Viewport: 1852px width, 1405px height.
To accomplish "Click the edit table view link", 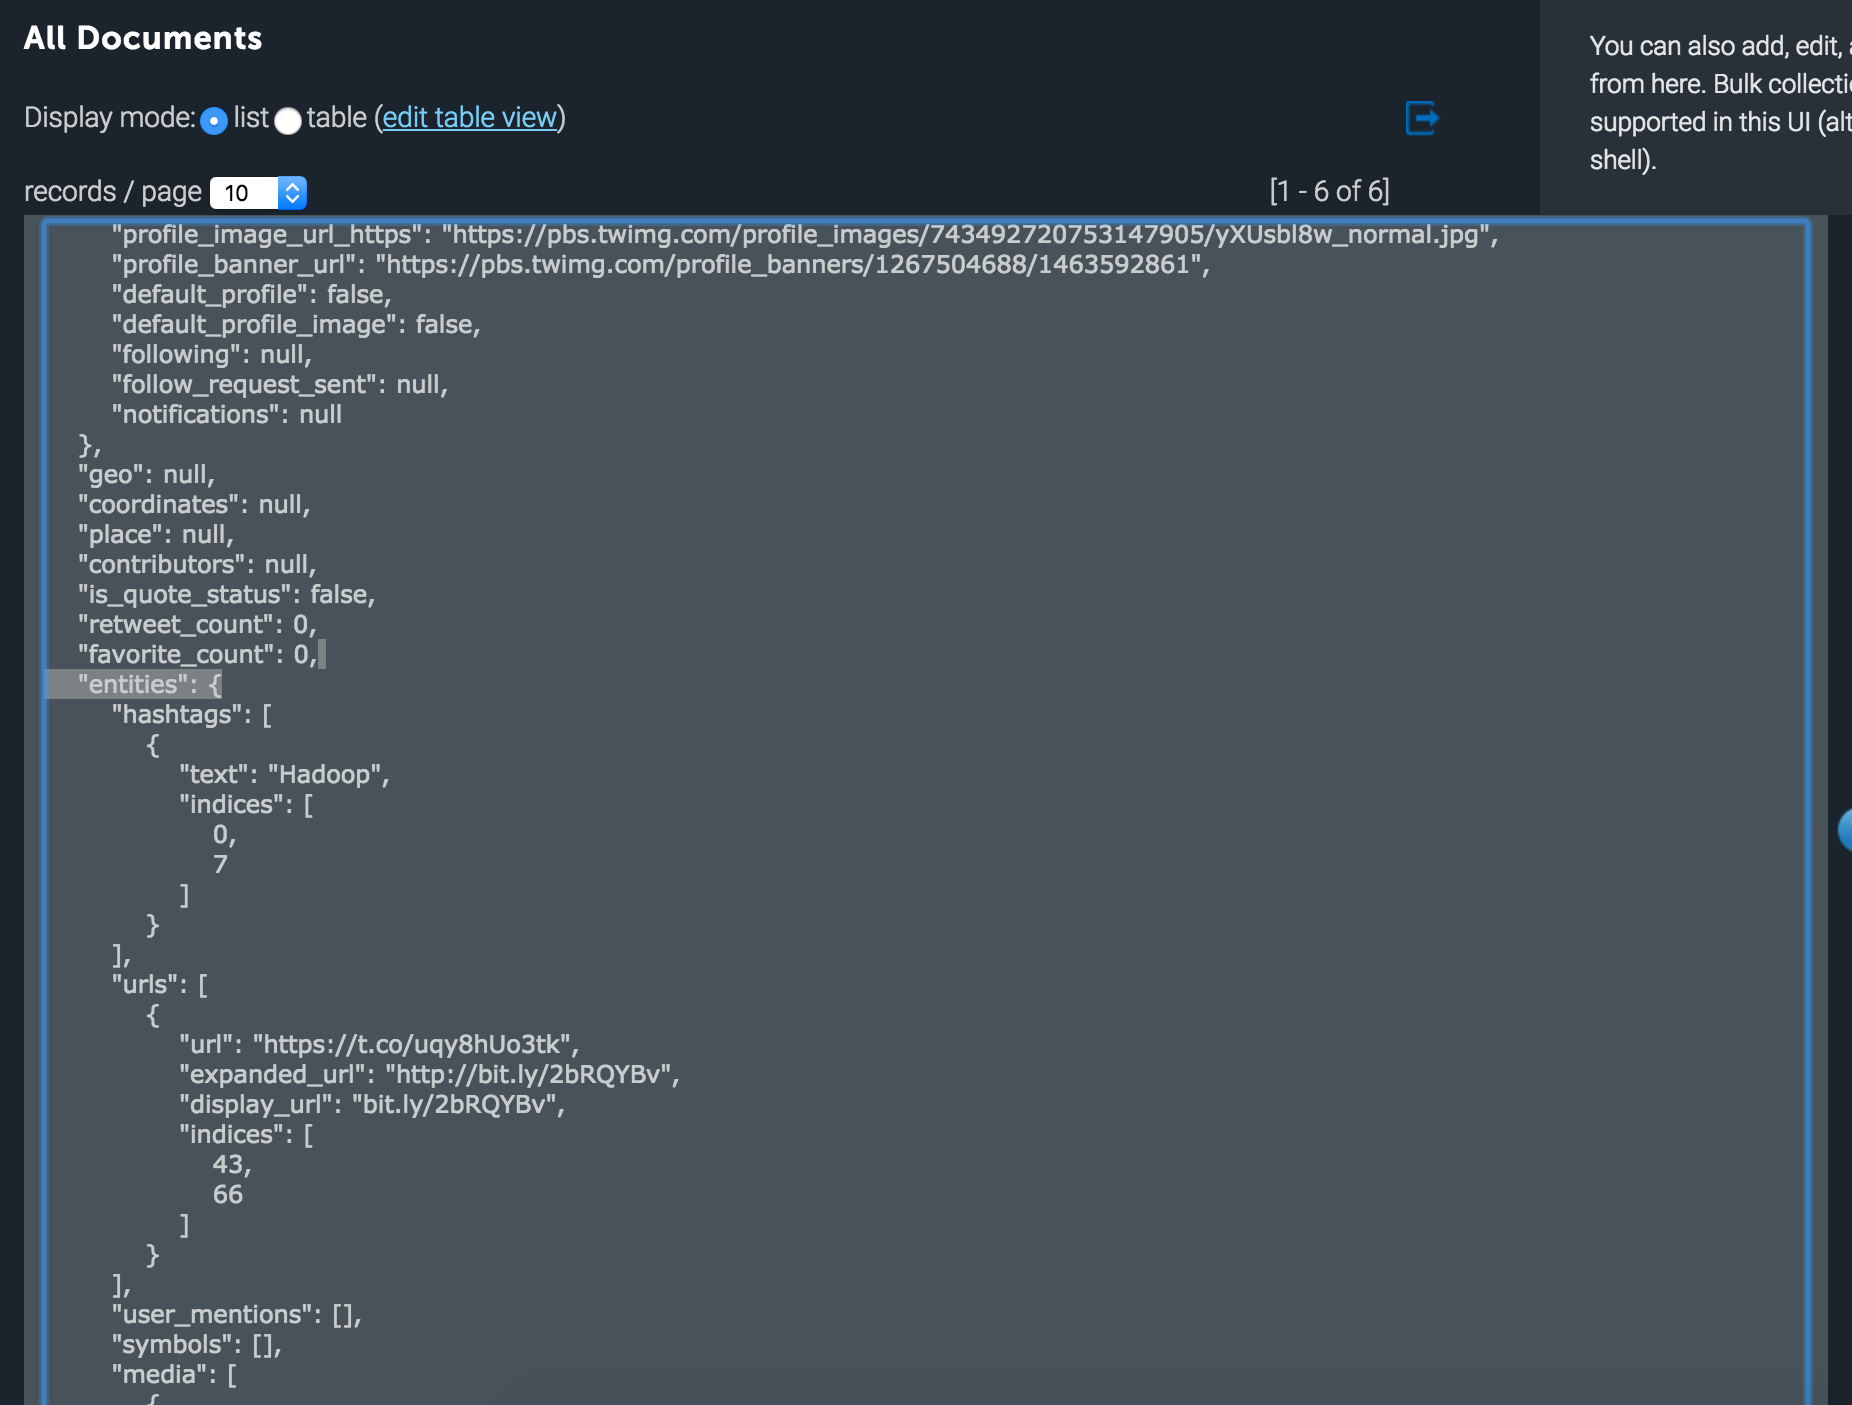I will [470, 117].
